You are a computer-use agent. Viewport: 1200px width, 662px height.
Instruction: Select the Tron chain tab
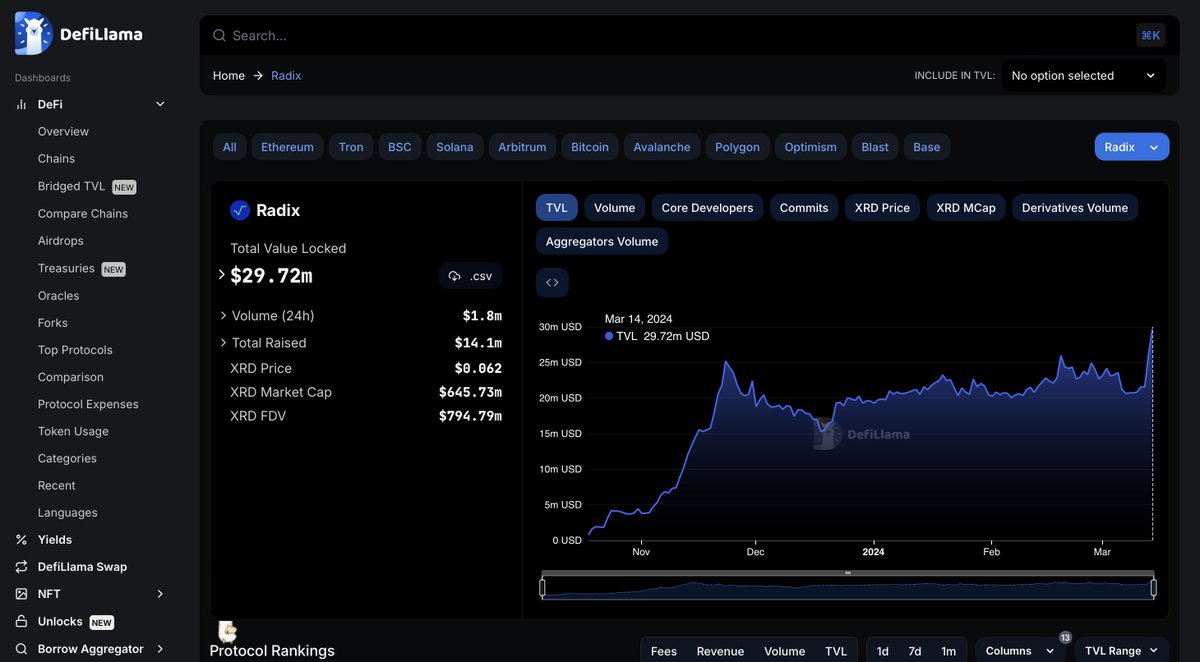pos(351,147)
